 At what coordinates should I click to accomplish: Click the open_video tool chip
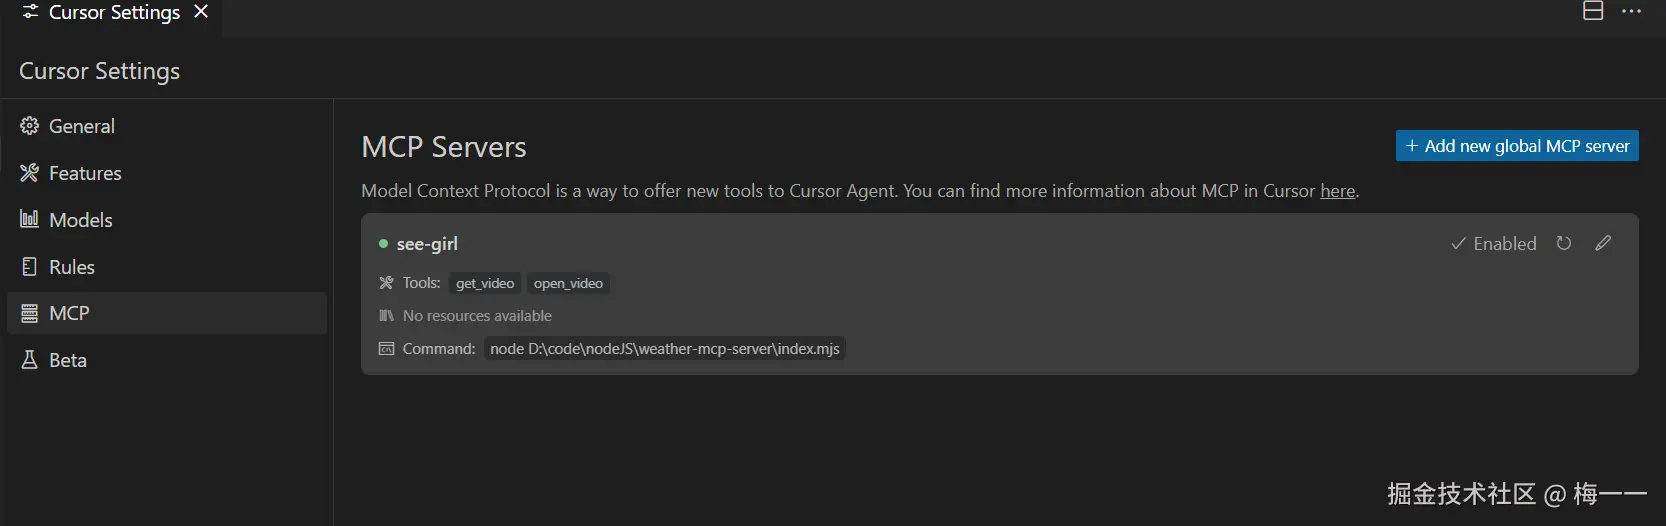point(568,284)
